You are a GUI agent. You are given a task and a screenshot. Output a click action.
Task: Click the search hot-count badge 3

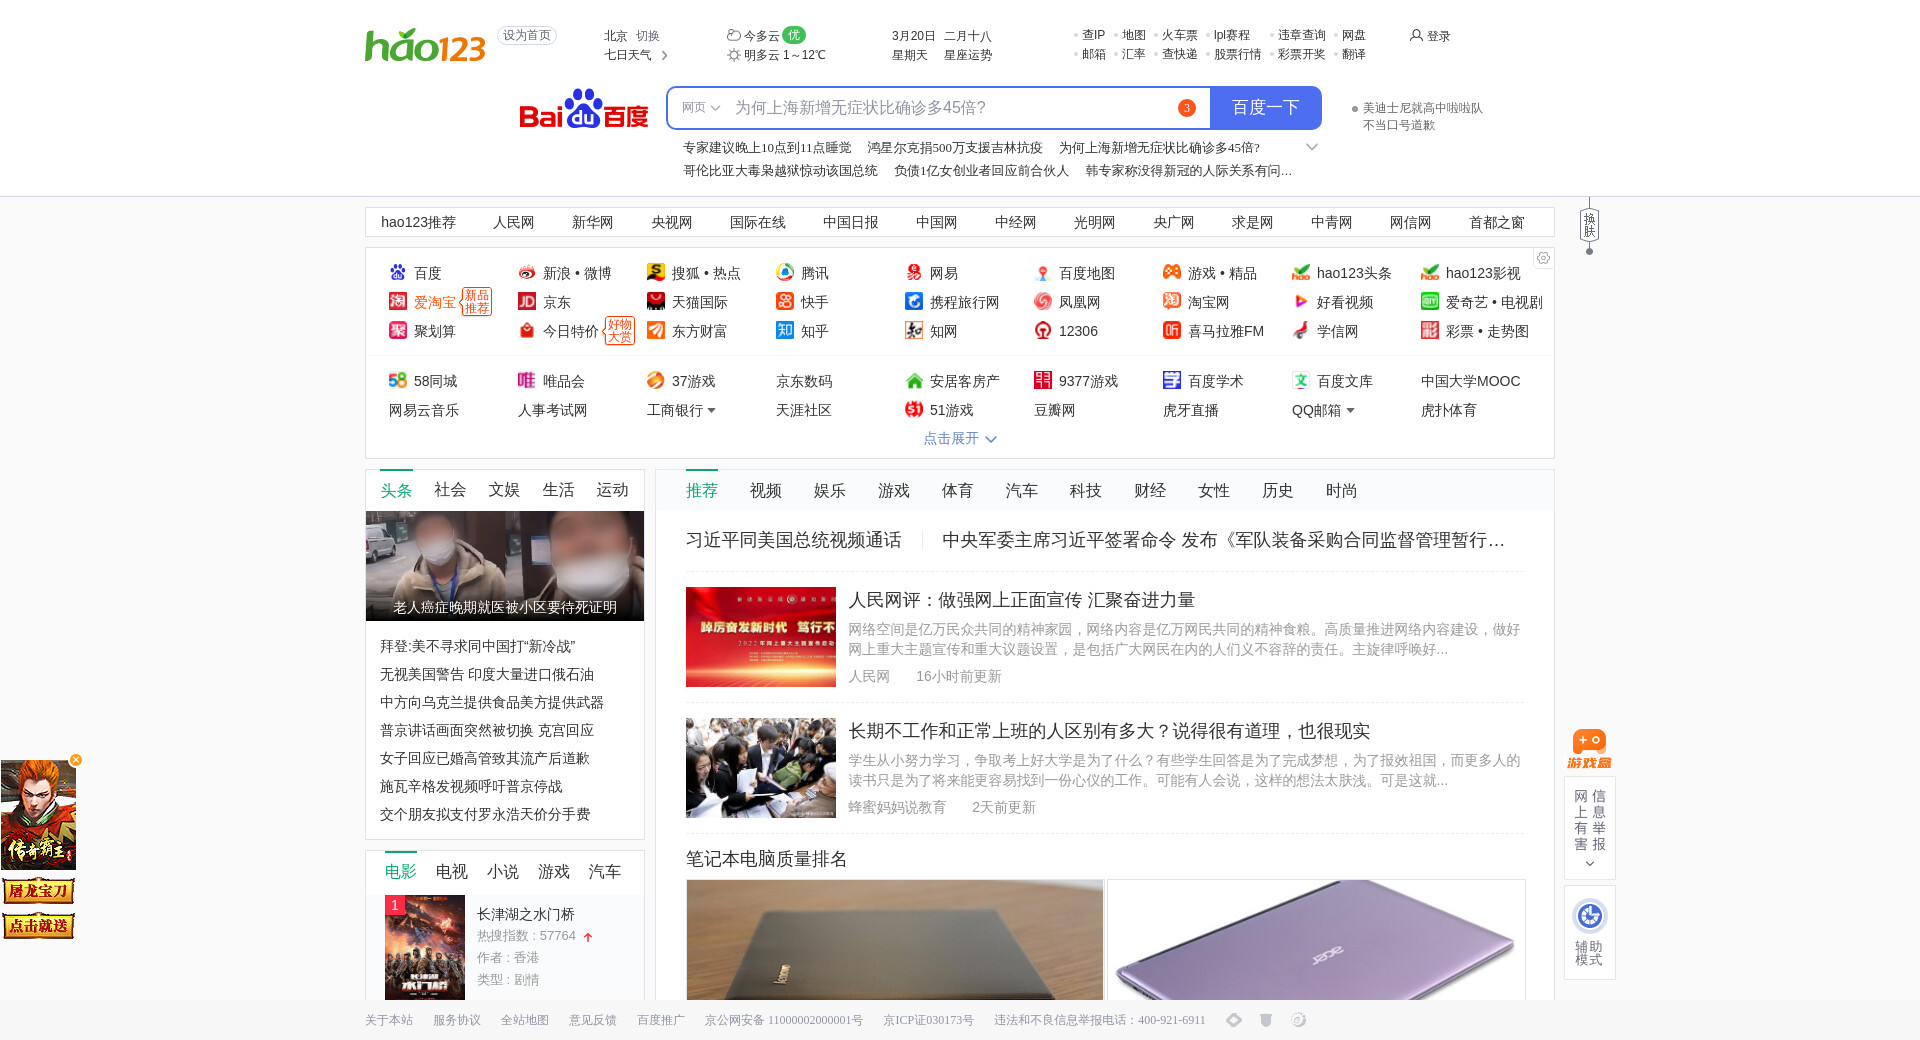pos(1187,108)
